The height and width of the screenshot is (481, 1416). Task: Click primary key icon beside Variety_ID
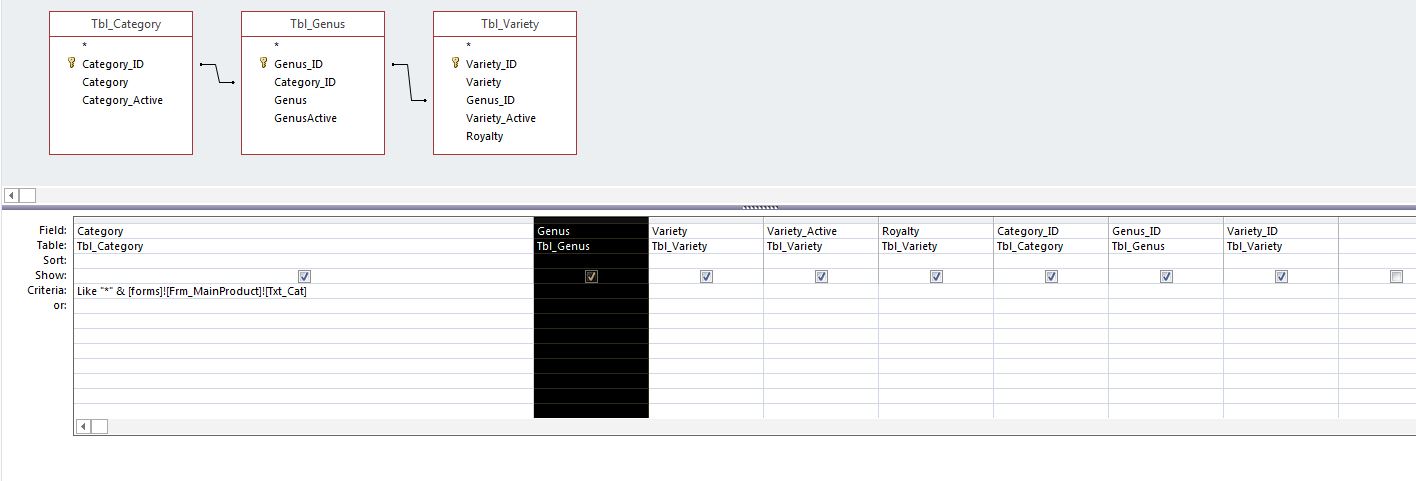[x=455, y=64]
